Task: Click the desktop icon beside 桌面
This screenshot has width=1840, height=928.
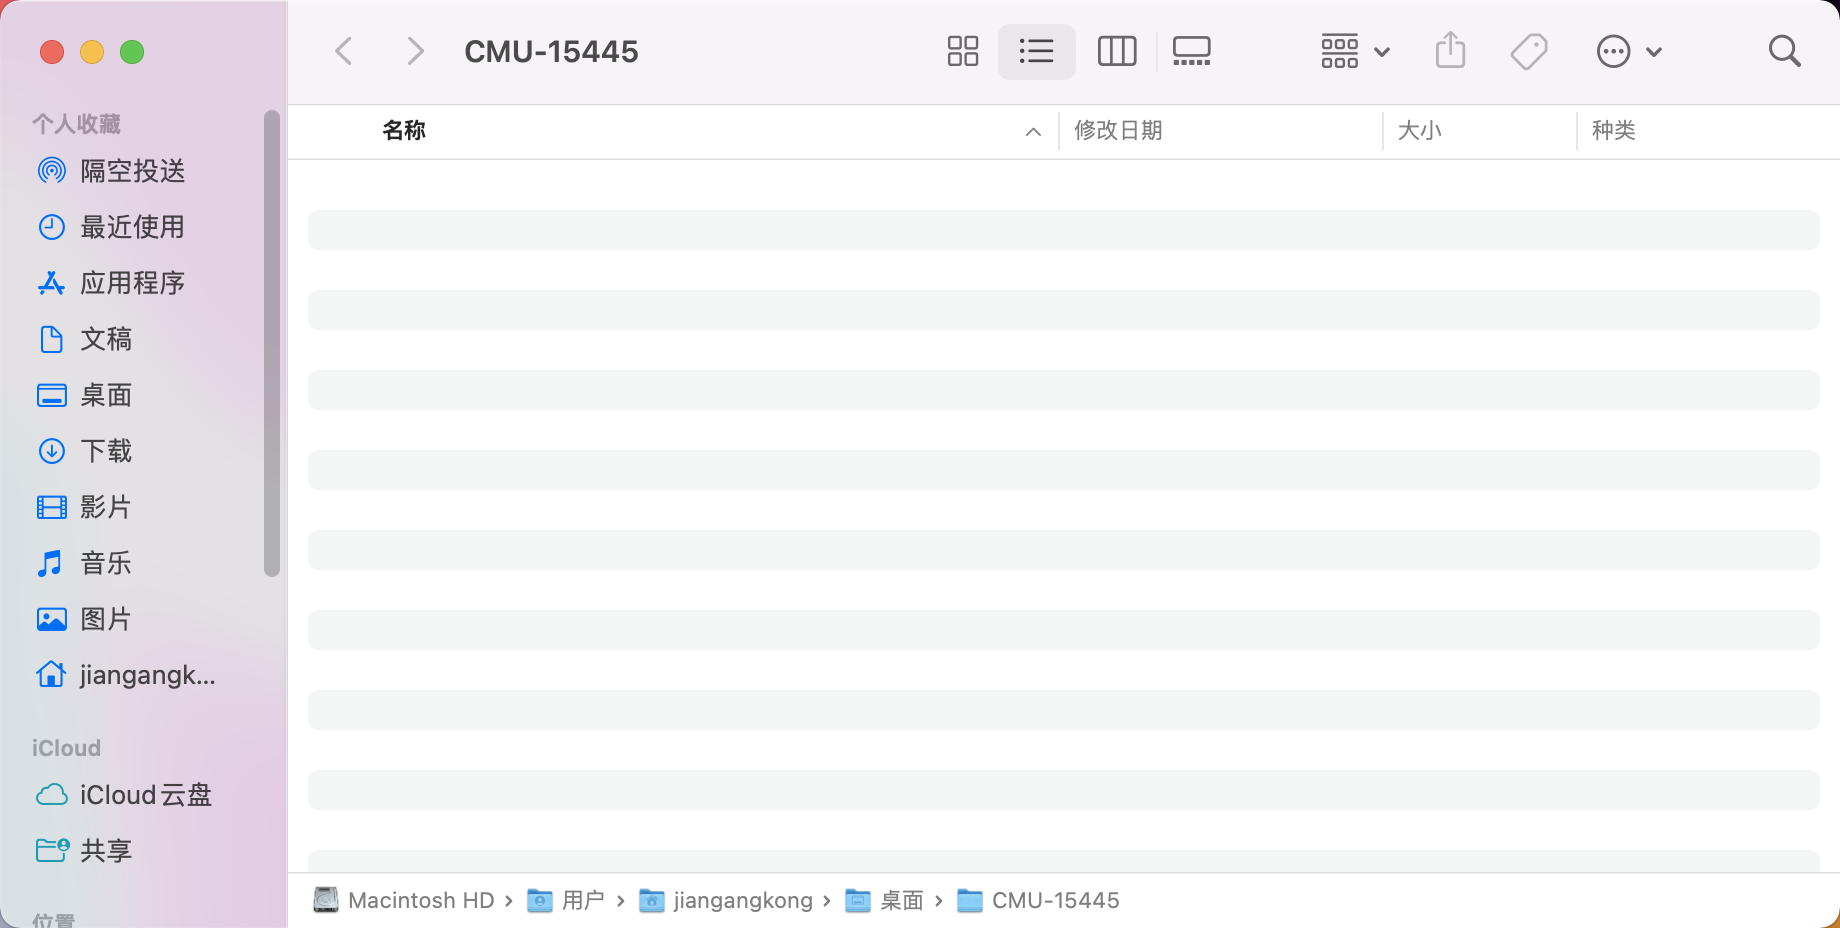Action: click(52, 395)
